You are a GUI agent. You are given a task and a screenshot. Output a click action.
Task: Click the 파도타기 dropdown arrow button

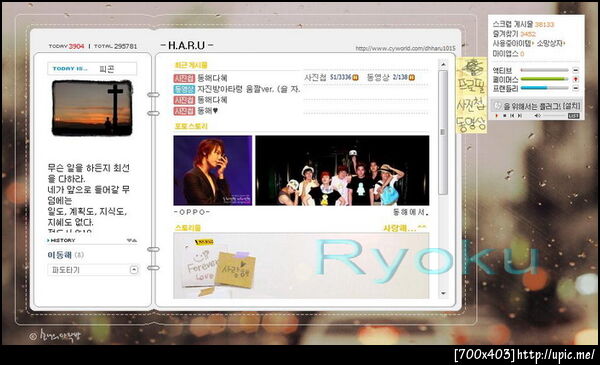(x=134, y=270)
